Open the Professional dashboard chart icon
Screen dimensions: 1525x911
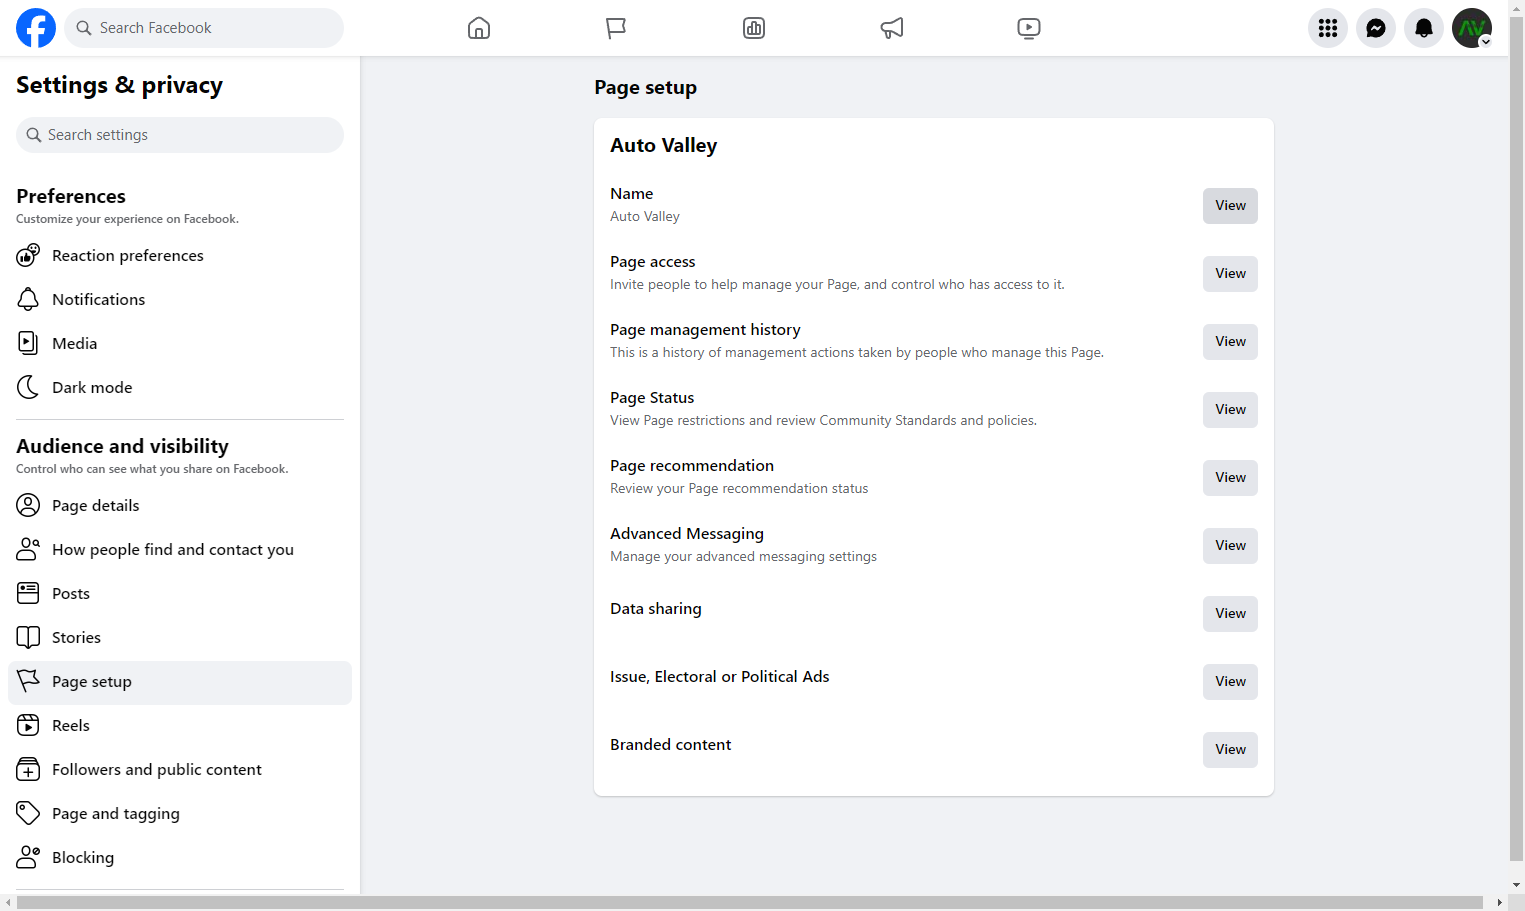tap(754, 28)
